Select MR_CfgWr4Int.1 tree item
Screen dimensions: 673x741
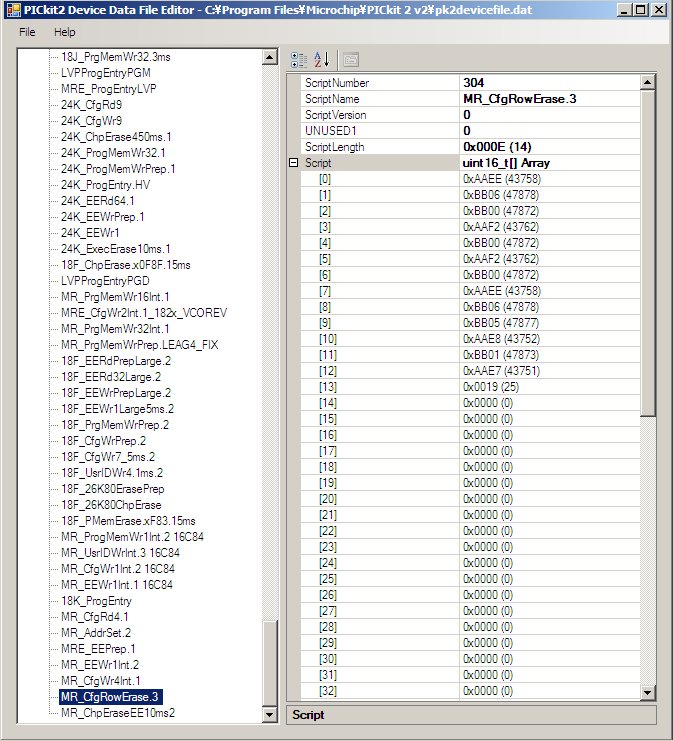click(x=101, y=681)
